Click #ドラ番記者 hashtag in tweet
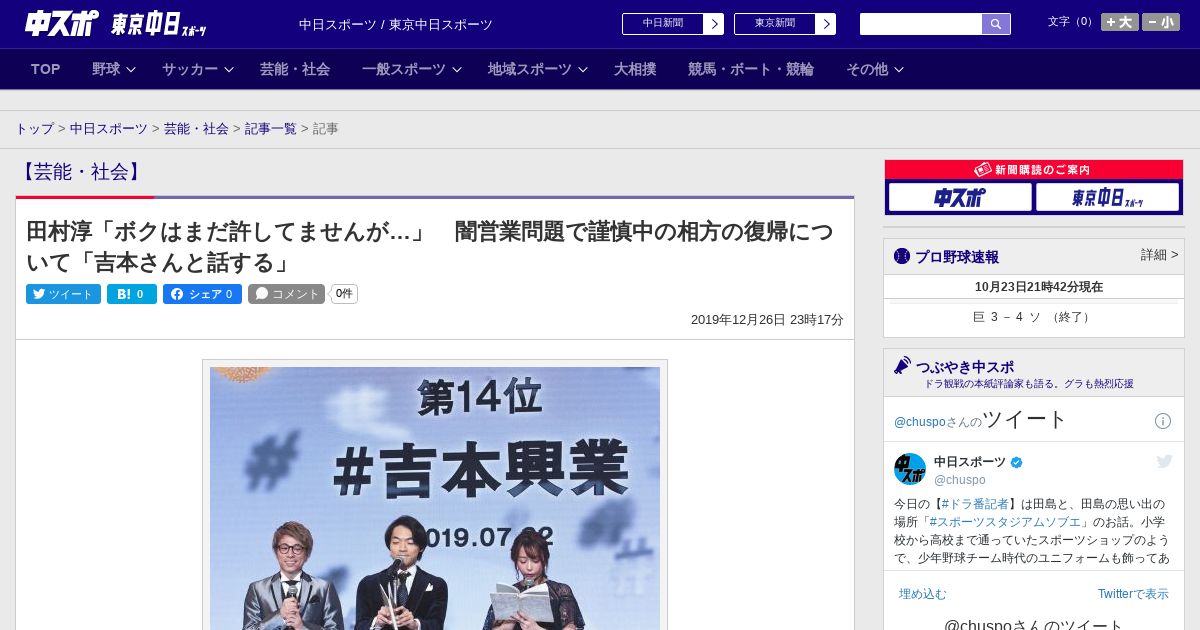This screenshot has height=630, width=1200. [x=975, y=504]
